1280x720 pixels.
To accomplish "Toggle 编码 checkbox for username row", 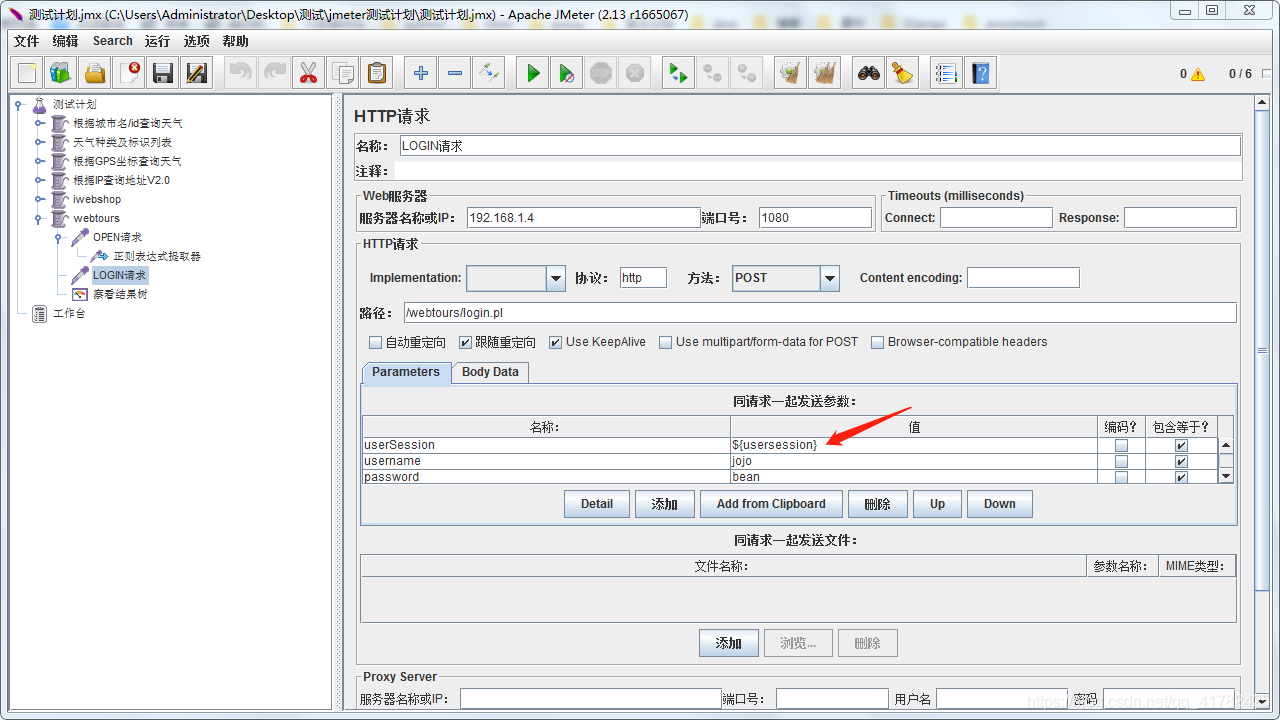I will (x=1121, y=461).
